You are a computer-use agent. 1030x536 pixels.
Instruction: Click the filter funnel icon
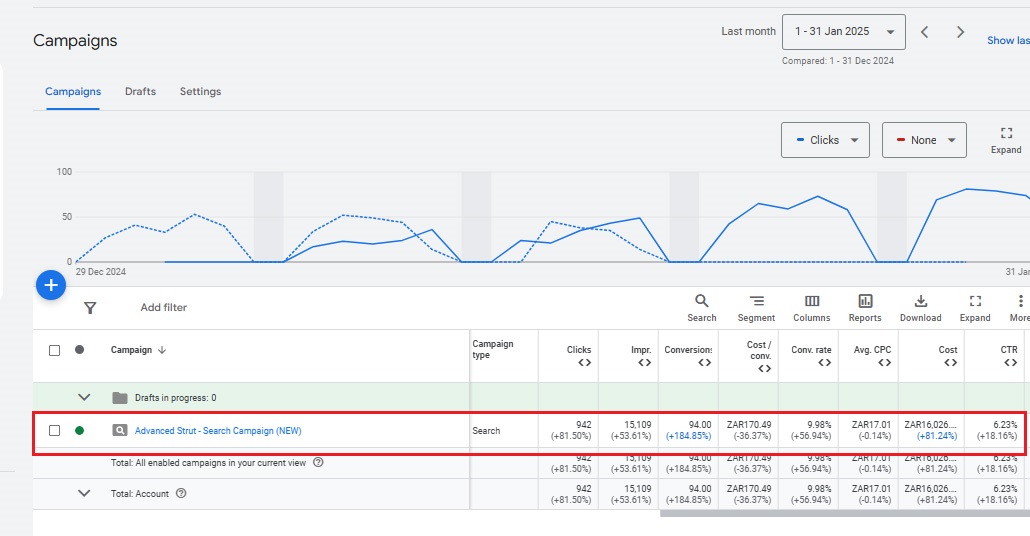point(90,308)
